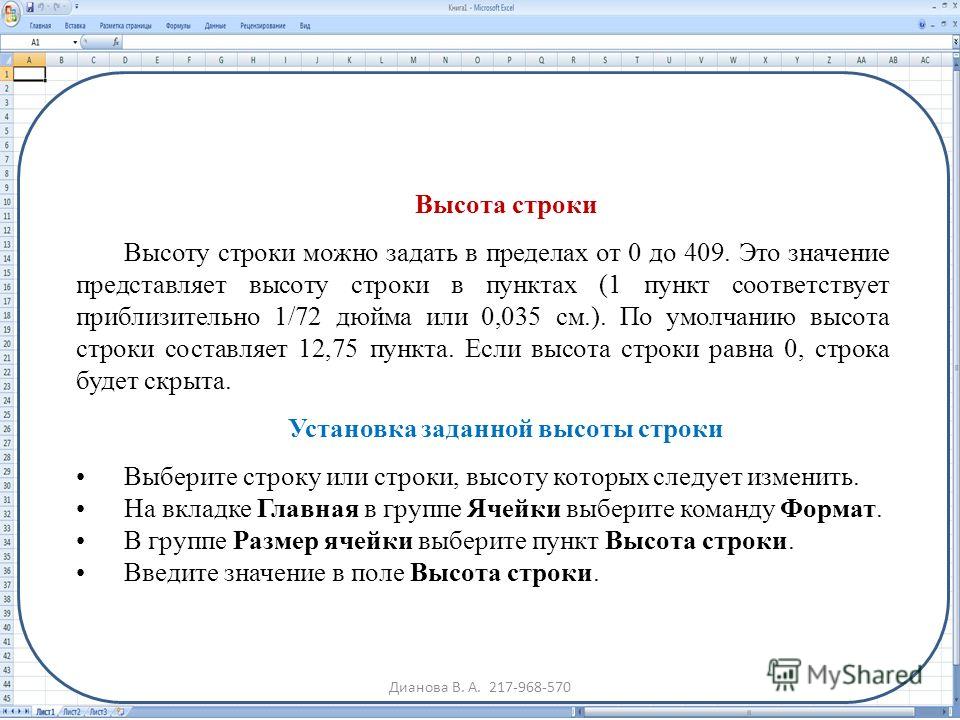Switch to sheet tab Лист1
The image size is (960, 720).
click(45, 712)
